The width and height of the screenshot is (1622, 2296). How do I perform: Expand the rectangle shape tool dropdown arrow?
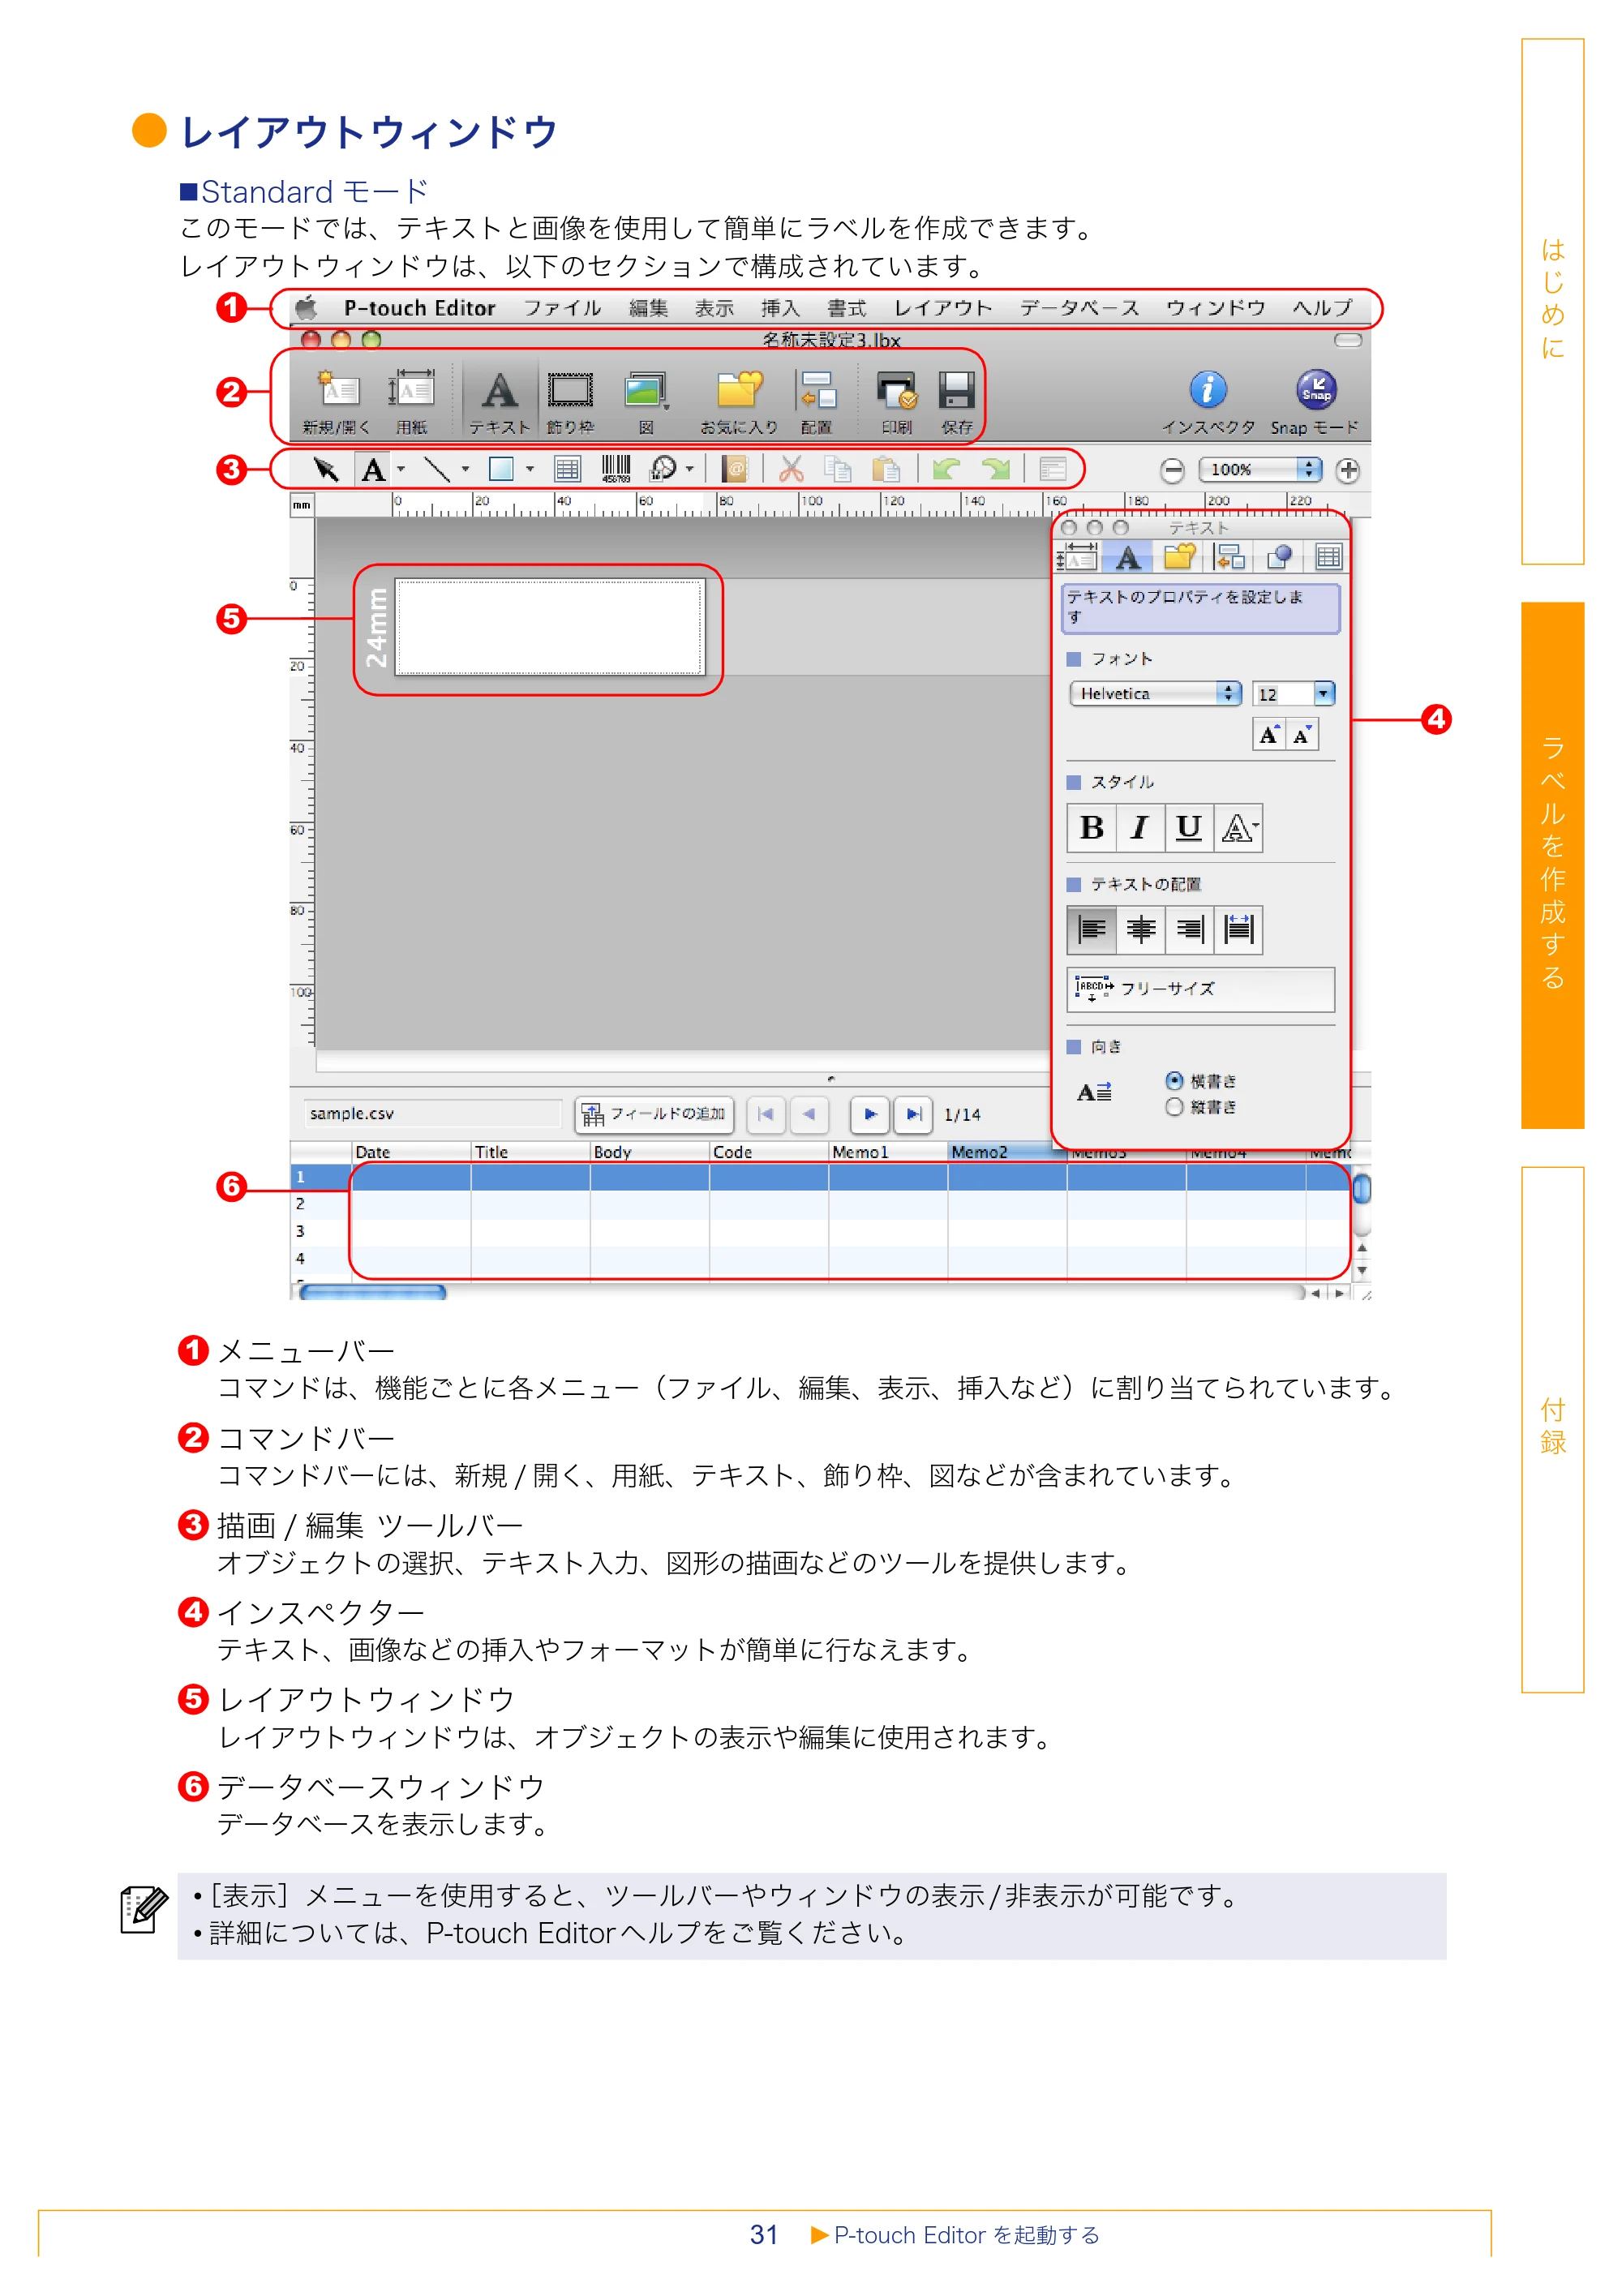530,469
